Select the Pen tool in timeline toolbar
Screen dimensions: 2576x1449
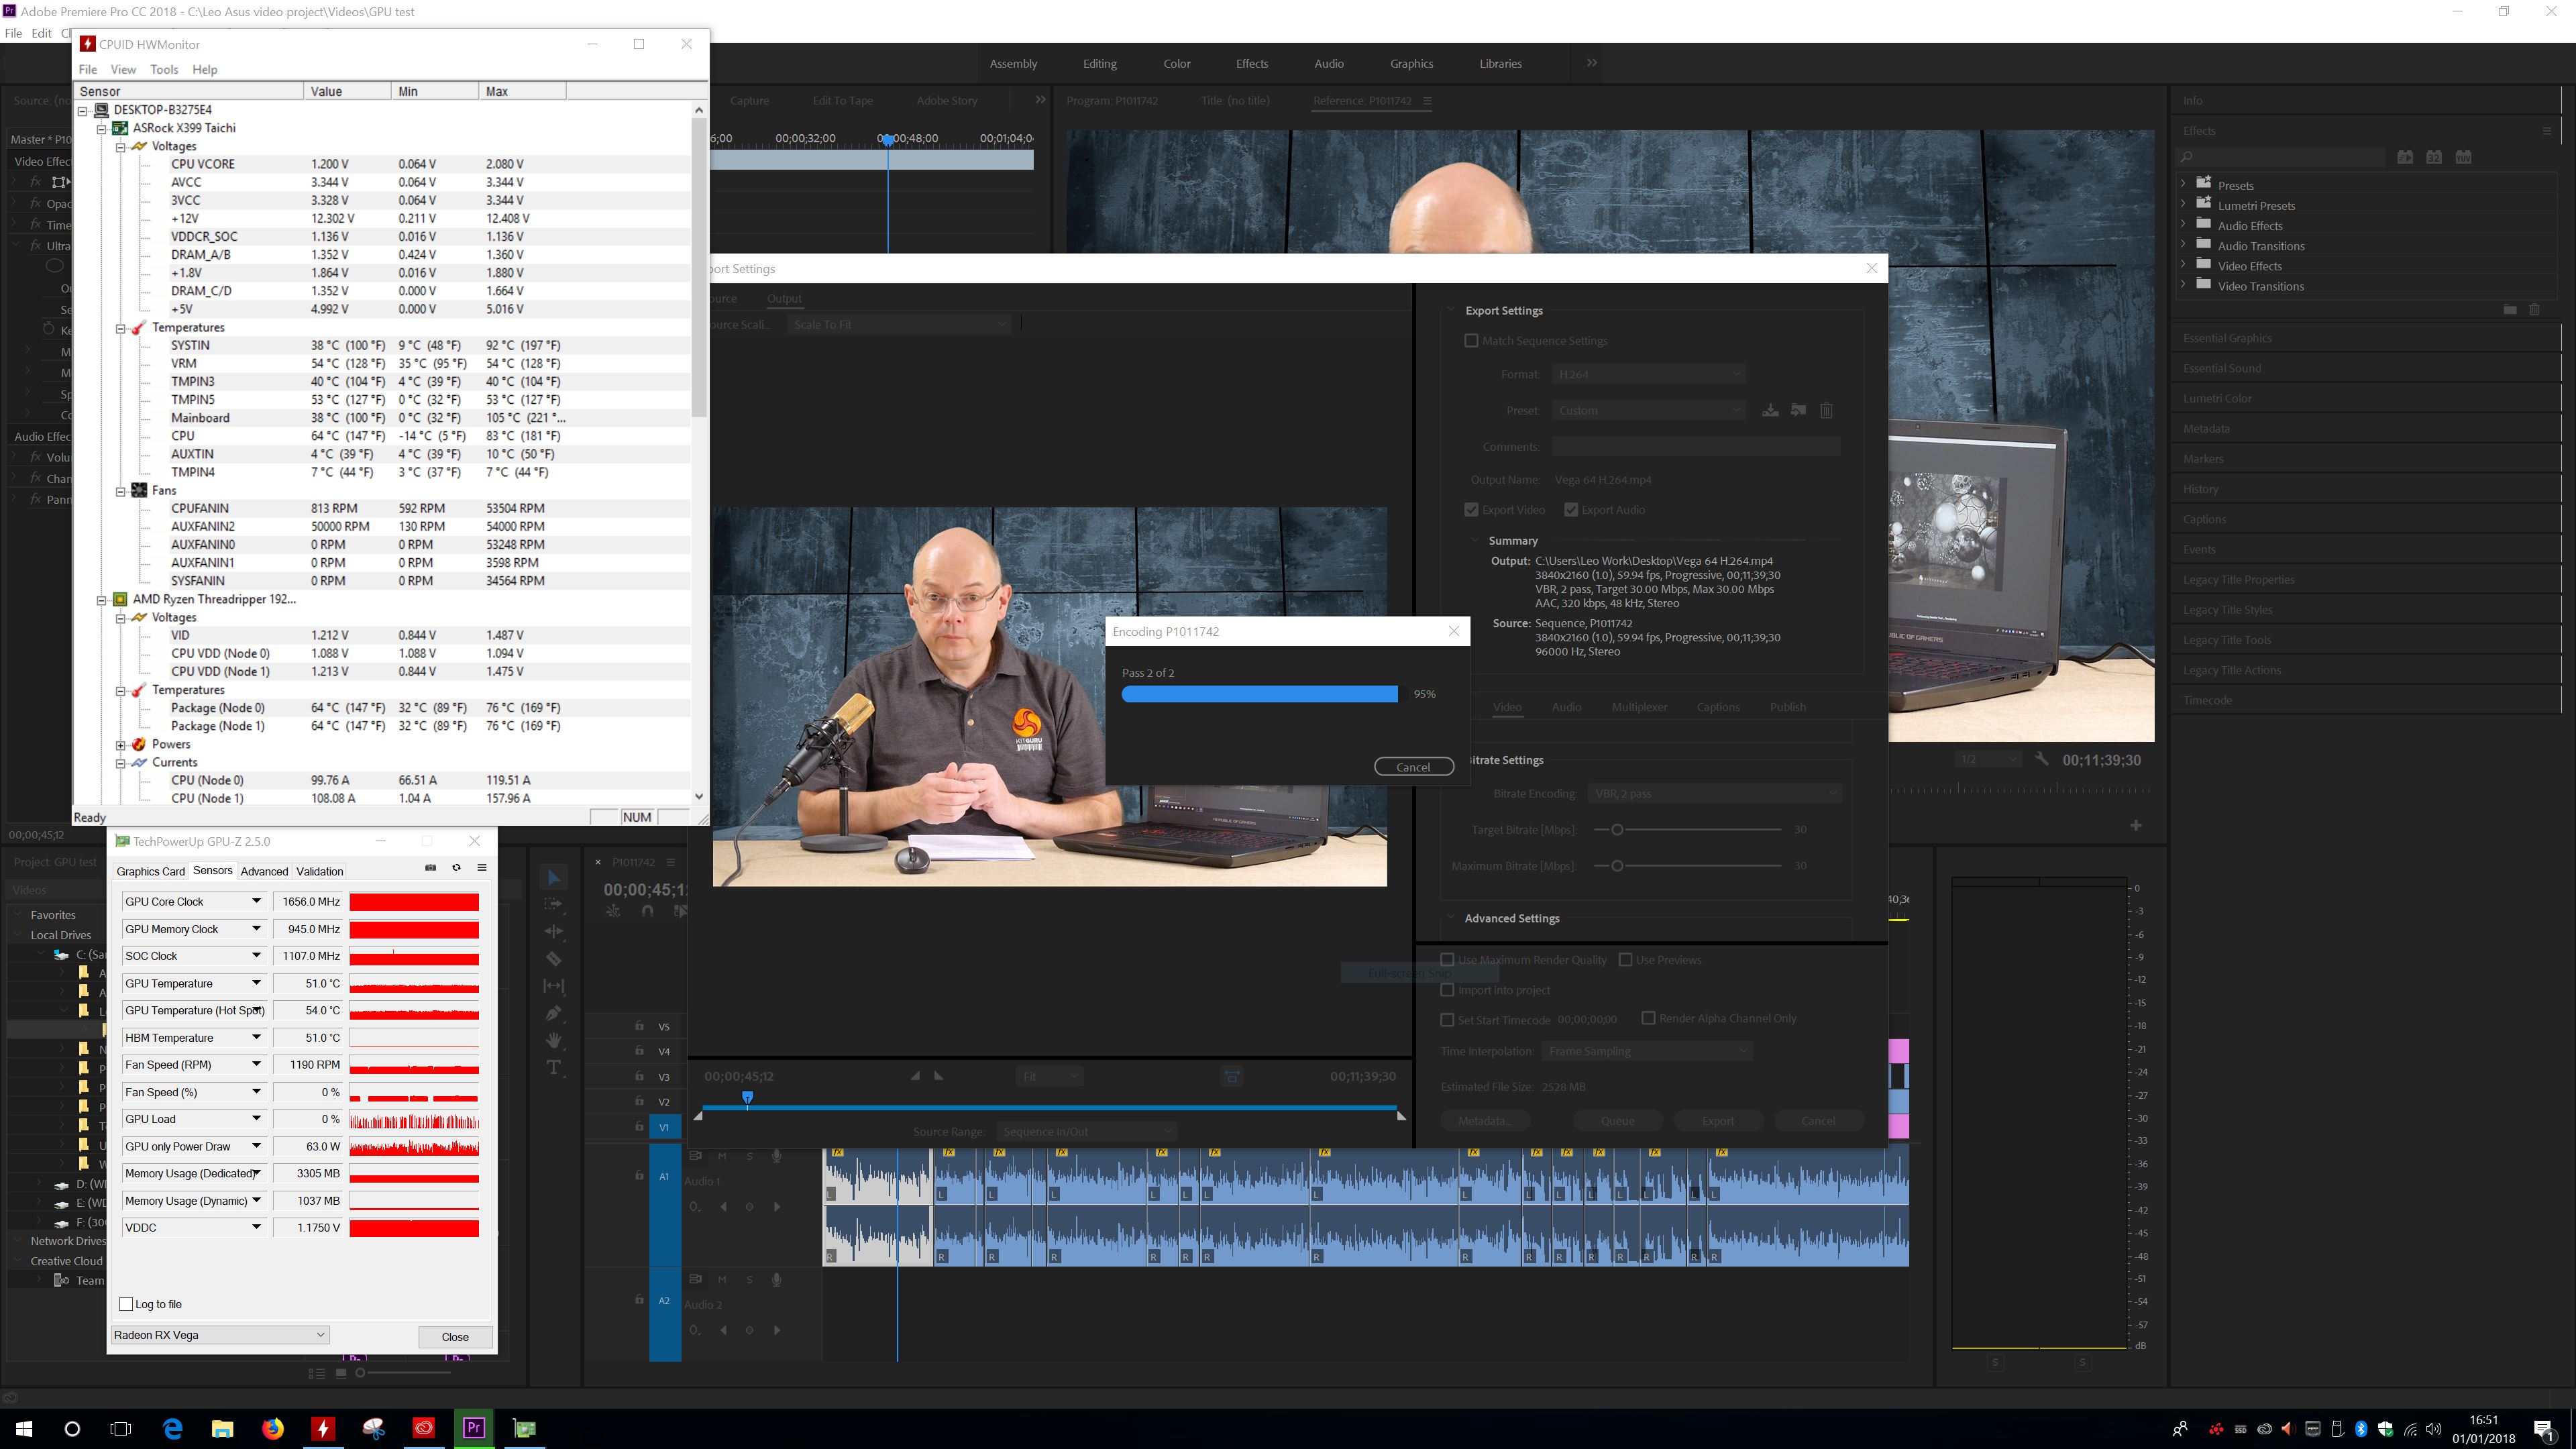554,1013
